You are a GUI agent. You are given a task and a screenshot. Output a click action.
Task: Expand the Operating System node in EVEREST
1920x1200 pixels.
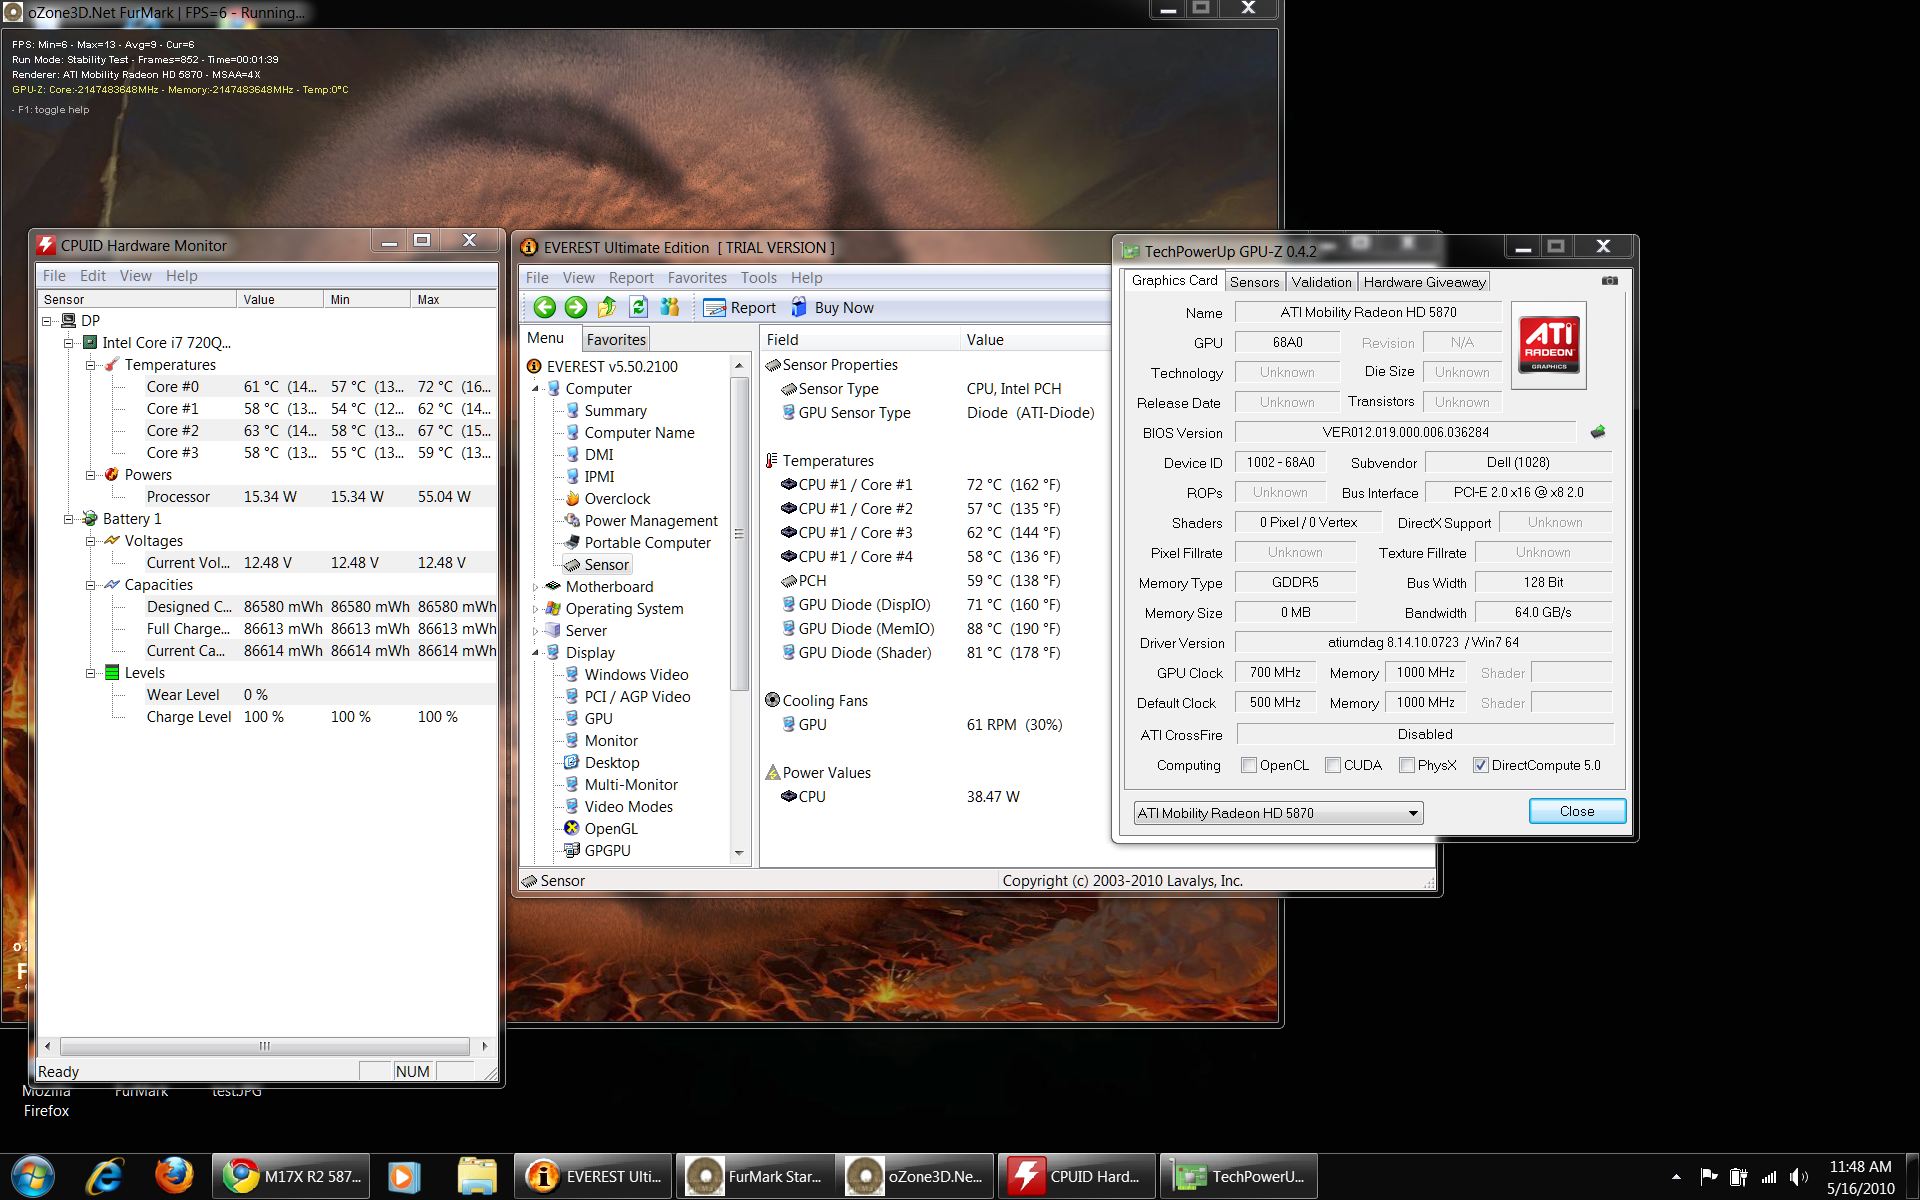pos(535,609)
